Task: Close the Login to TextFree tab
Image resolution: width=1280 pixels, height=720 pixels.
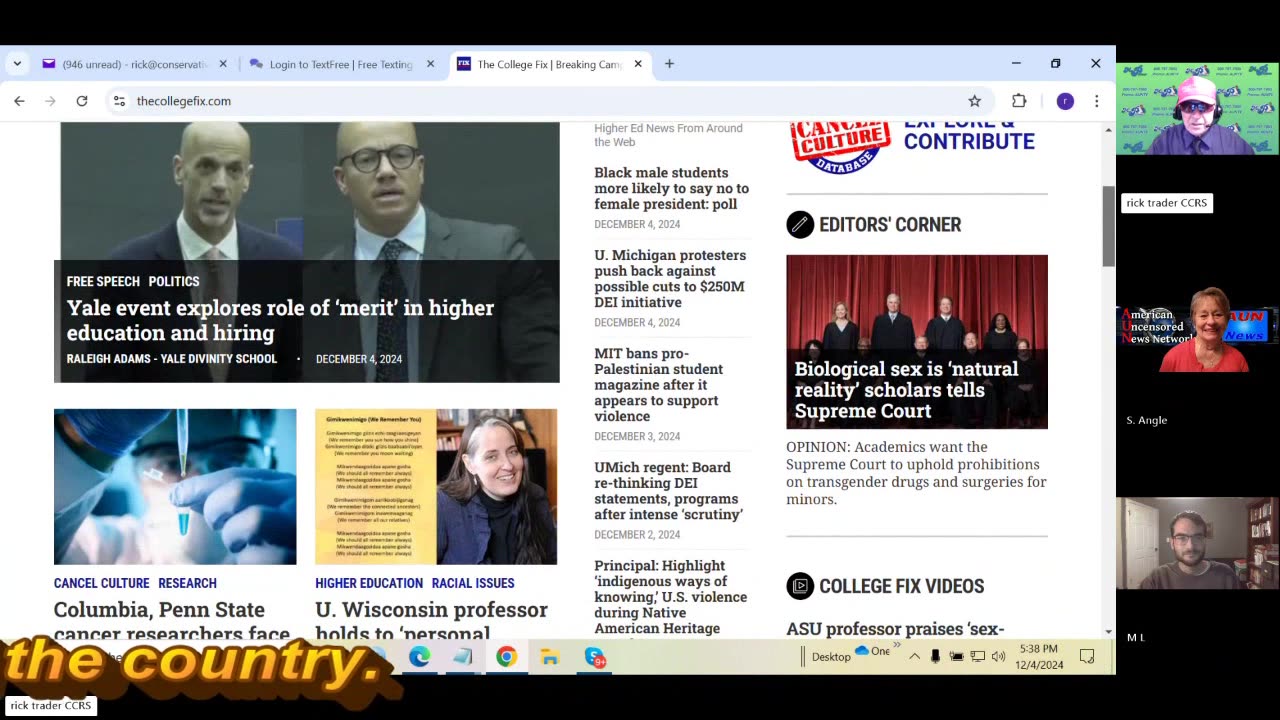Action: (431, 64)
